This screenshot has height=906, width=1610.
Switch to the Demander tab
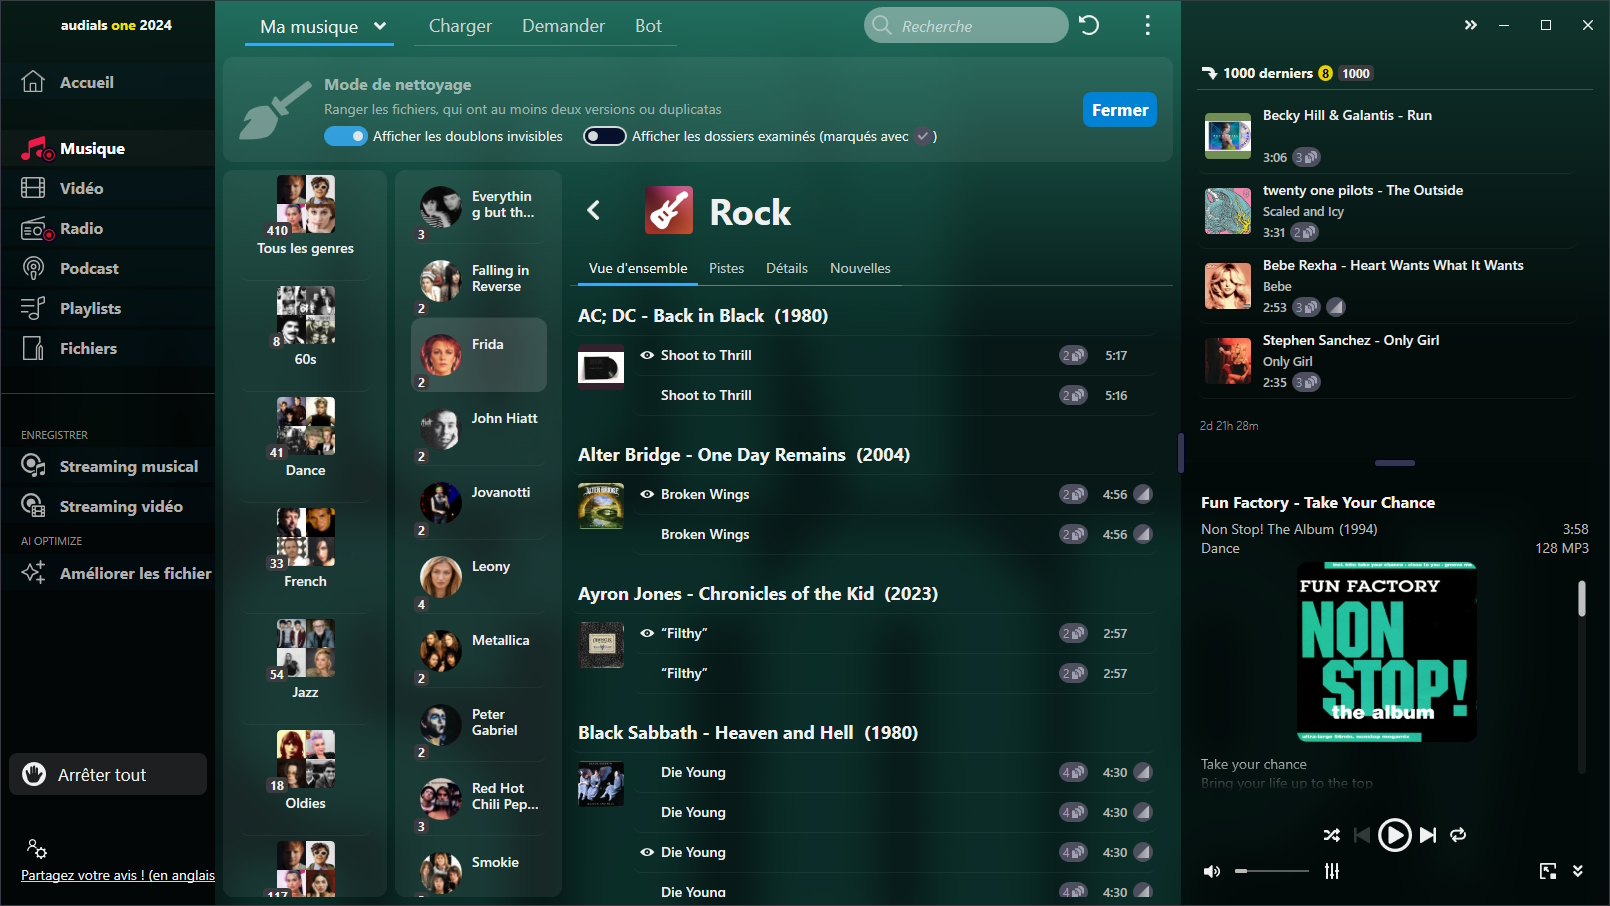pos(563,26)
